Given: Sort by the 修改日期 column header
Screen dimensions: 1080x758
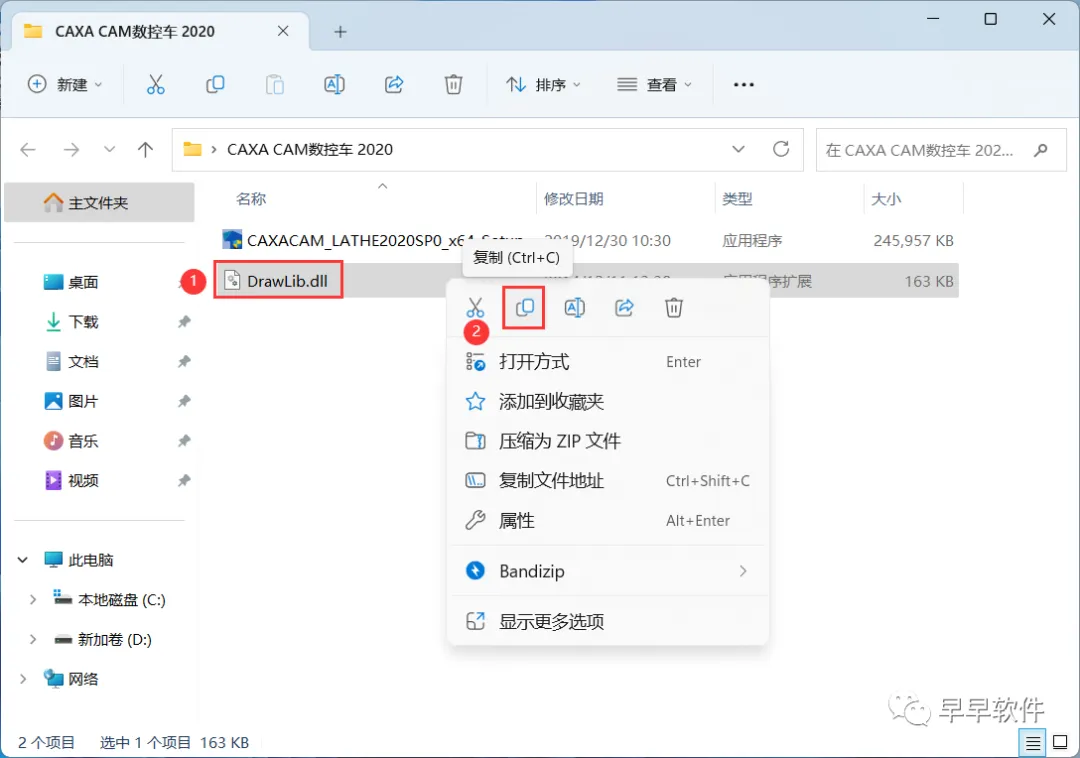Looking at the screenshot, I should 574,199.
